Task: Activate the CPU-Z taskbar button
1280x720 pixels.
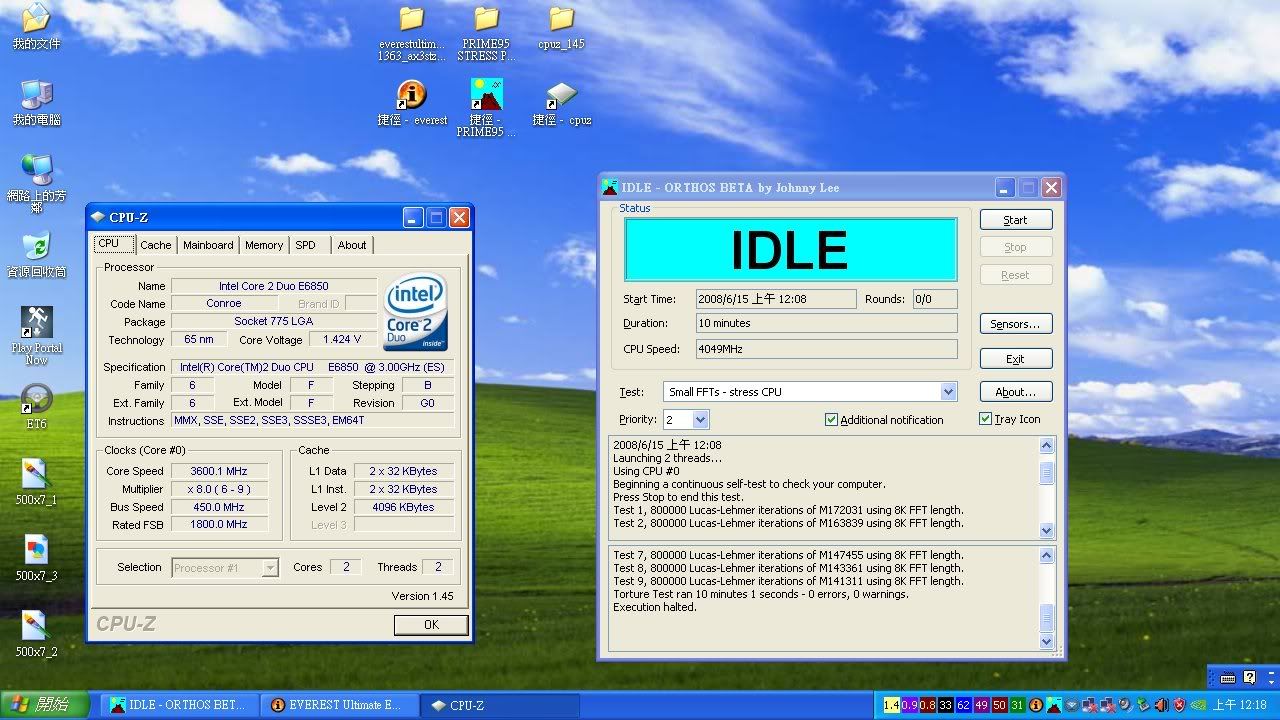Action: click(499, 705)
